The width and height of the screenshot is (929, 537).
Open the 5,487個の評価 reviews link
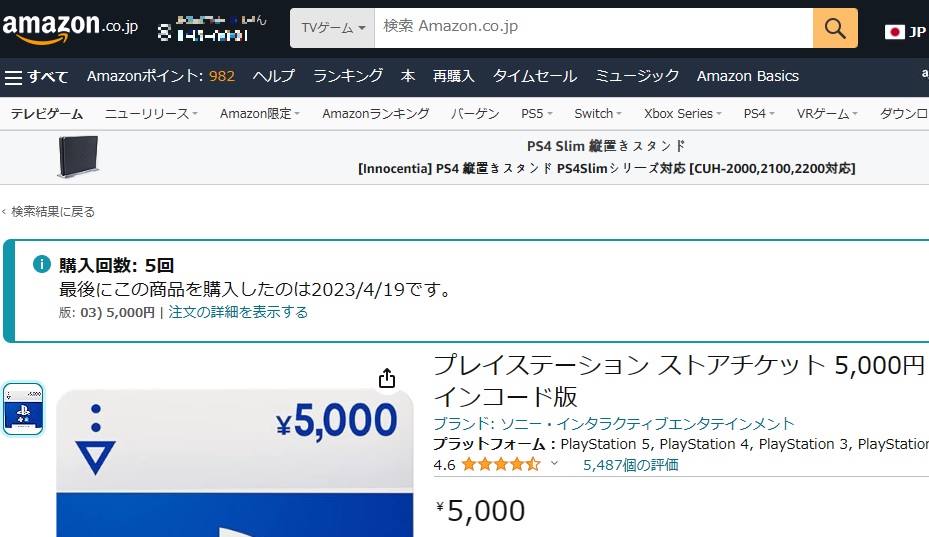pyautogui.click(x=630, y=465)
